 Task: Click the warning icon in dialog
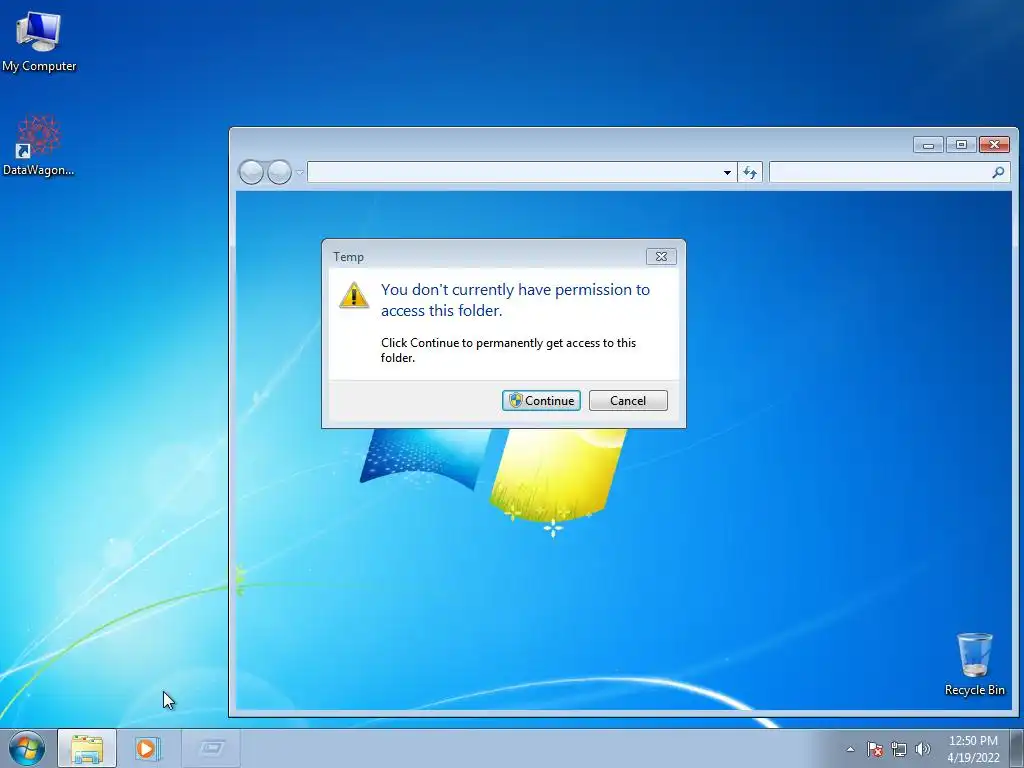(x=354, y=295)
